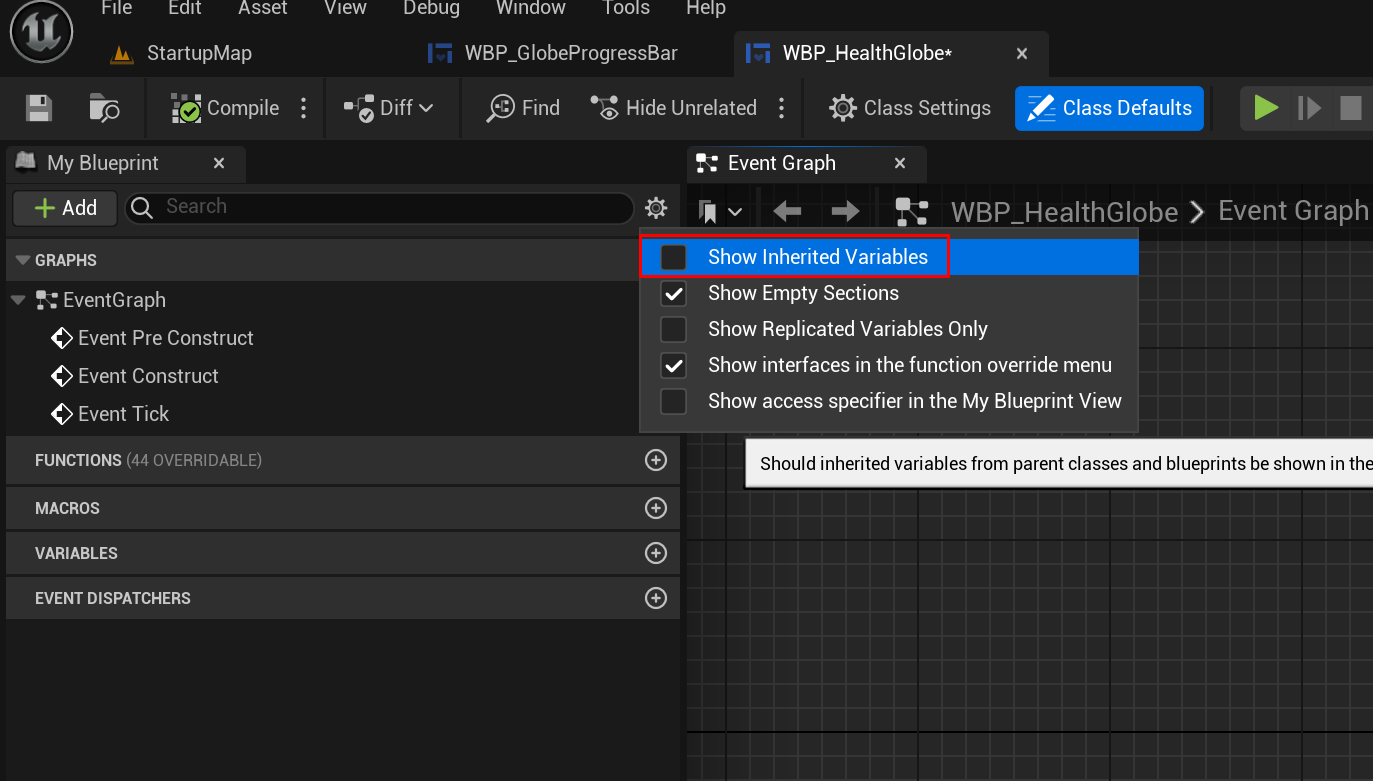Add a new variable with plus icon
Image resolution: width=1373 pixels, height=781 pixels.
tap(656, 553)
